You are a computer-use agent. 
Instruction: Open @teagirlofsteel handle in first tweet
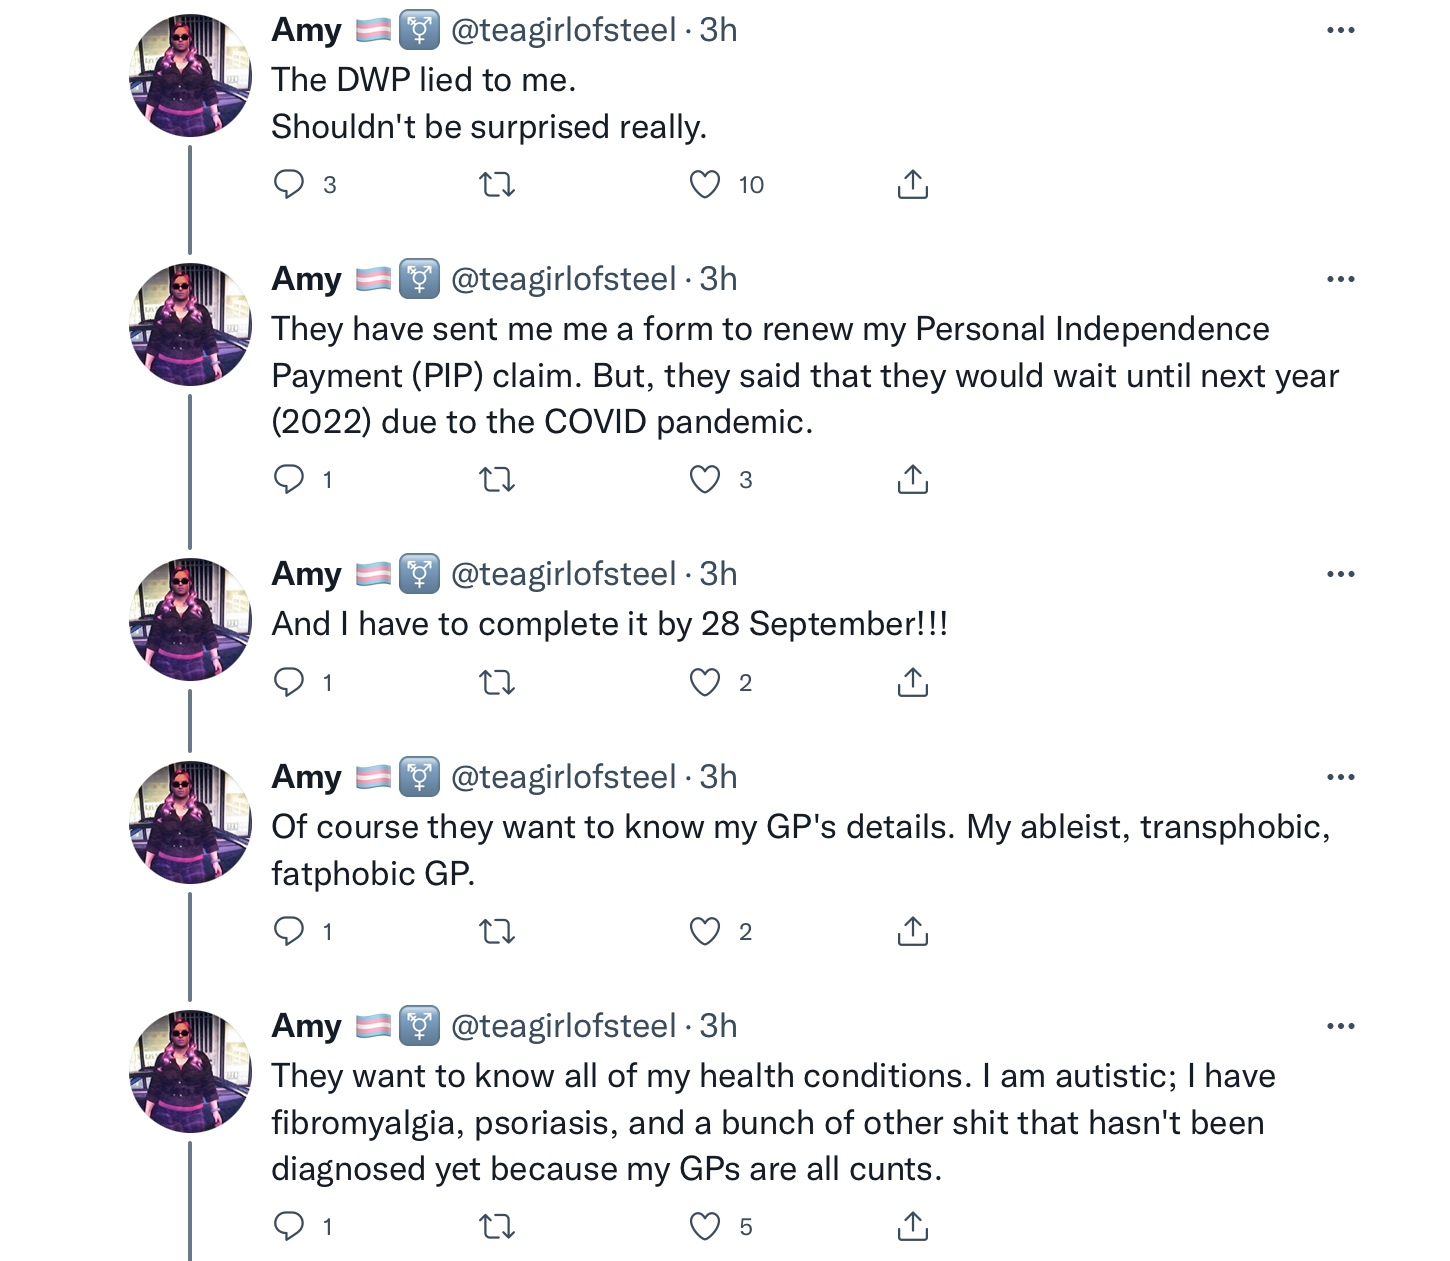(x=563, y=30)
